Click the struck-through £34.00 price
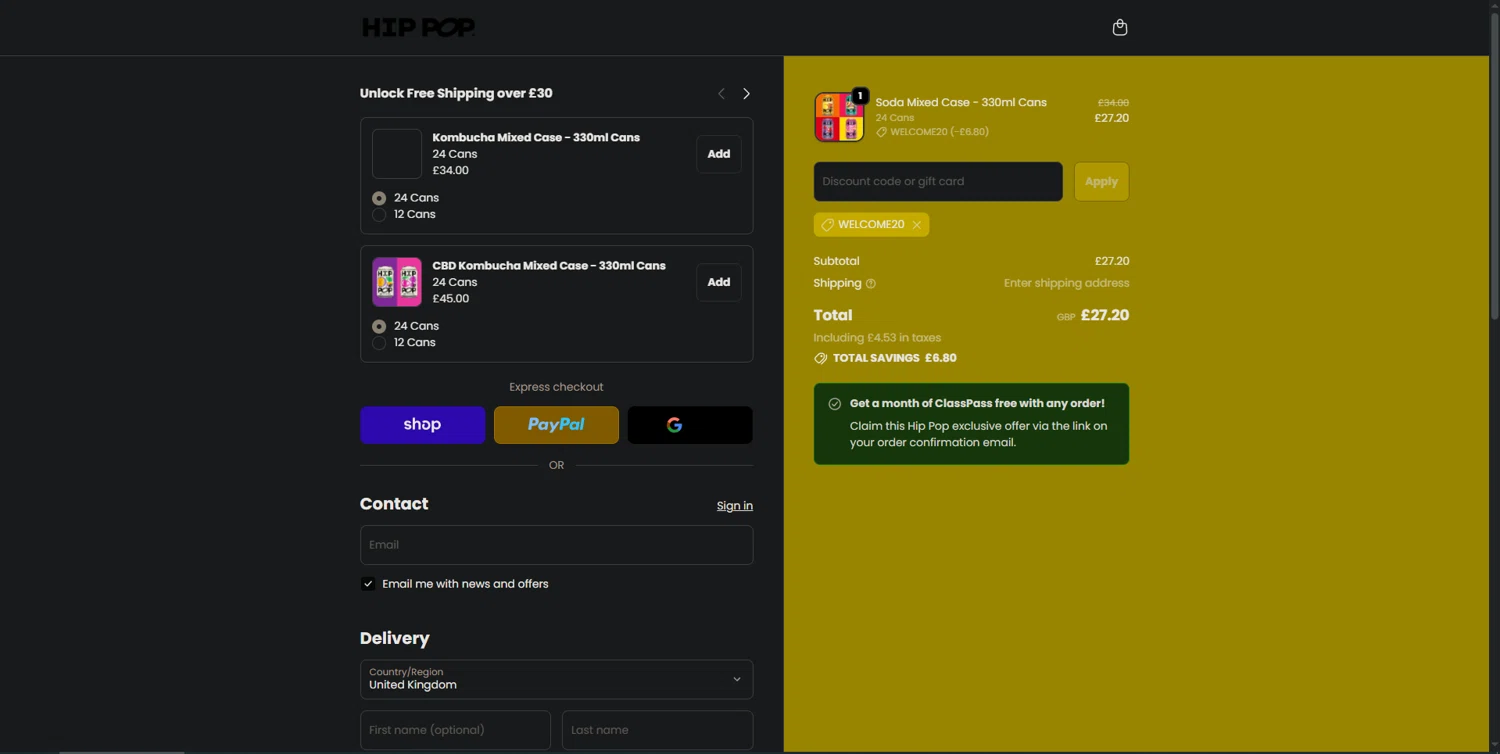Screen dimensions: 1500x754 coord(1113,102)
